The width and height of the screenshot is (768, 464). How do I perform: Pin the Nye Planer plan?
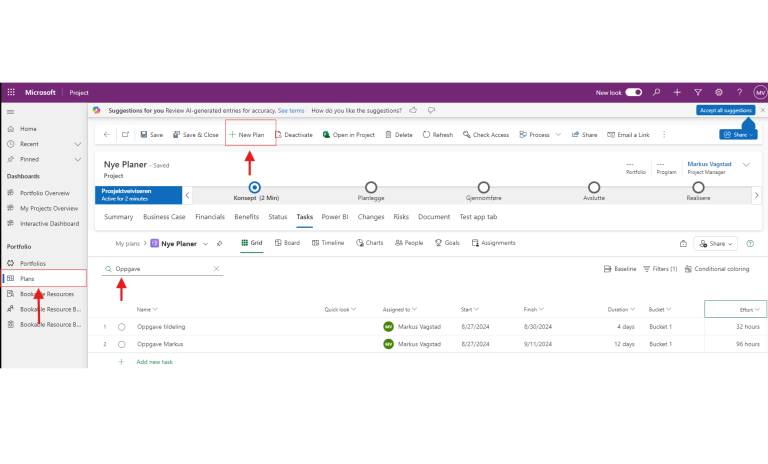(219, 244)
